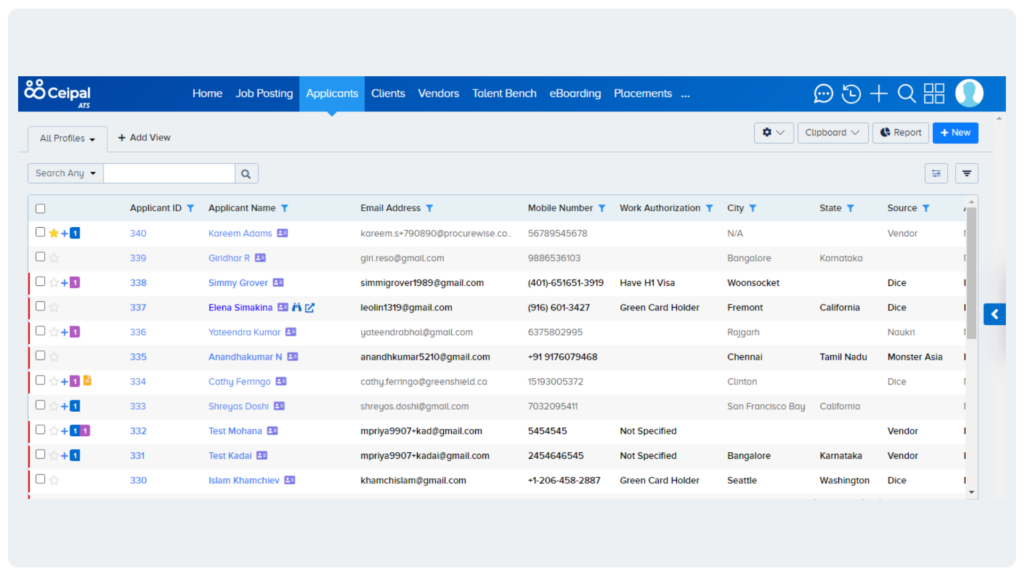Tick the select-all checkbox in table header
Viewport: 1024px width, 576px height.
[x=40, y=209]
